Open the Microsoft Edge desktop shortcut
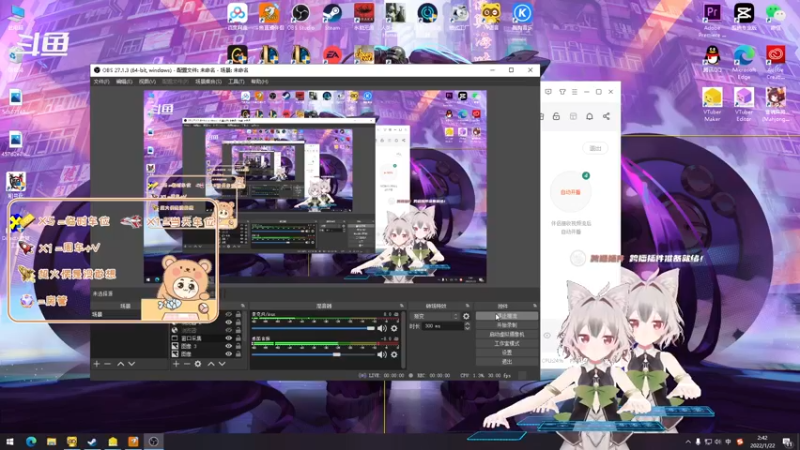The width and height of the screenshot is (800, 450). point(744,62)
